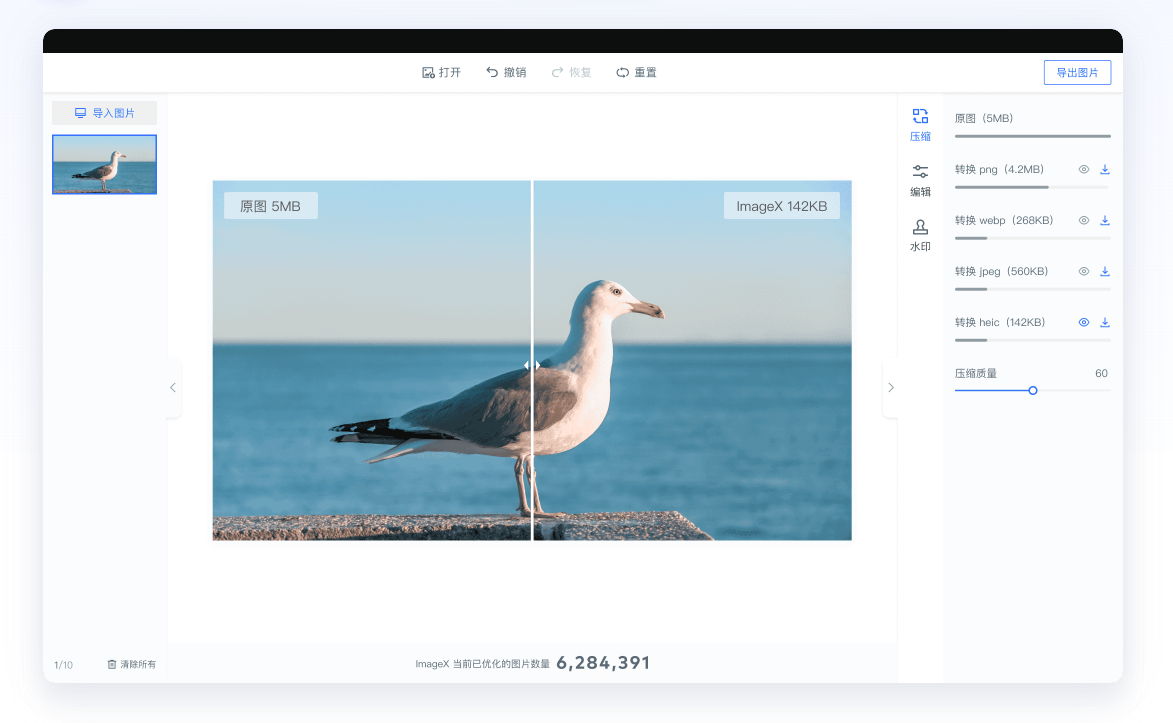Show webp conversion preview with eye icon
The image size is (1173, 723).
tap(1083, 221)
